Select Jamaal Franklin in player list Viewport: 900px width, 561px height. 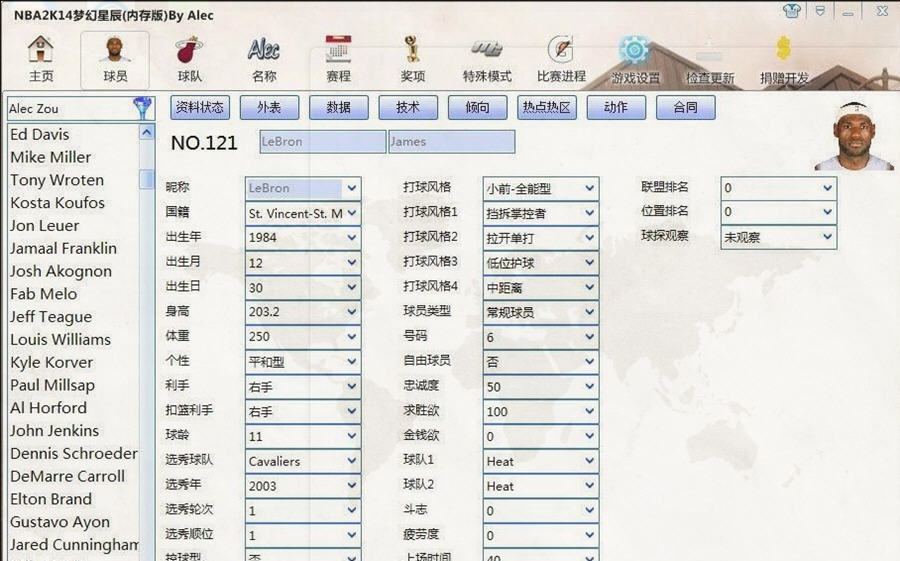(63, 249)
